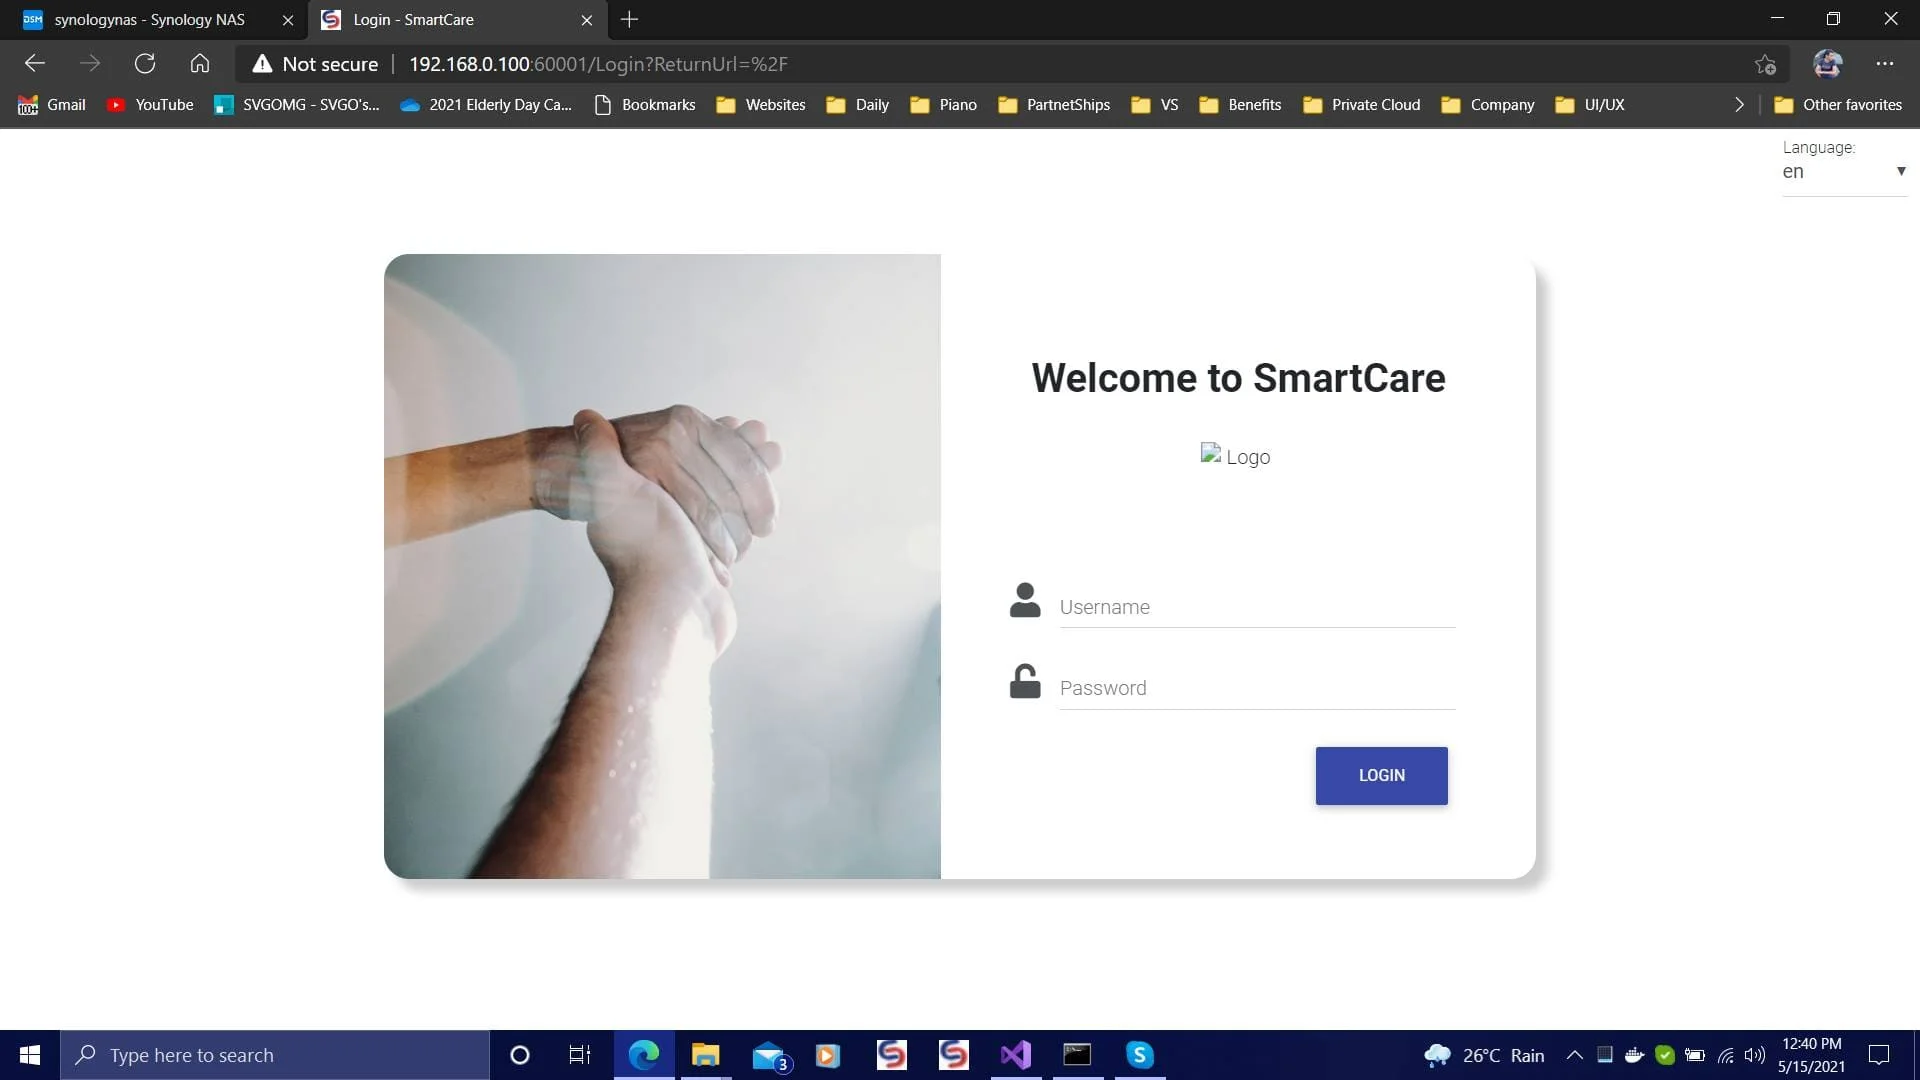1920x1080 pixels.
Task: Click the user silhouette icon beside Username
Action: [1025, 600]
